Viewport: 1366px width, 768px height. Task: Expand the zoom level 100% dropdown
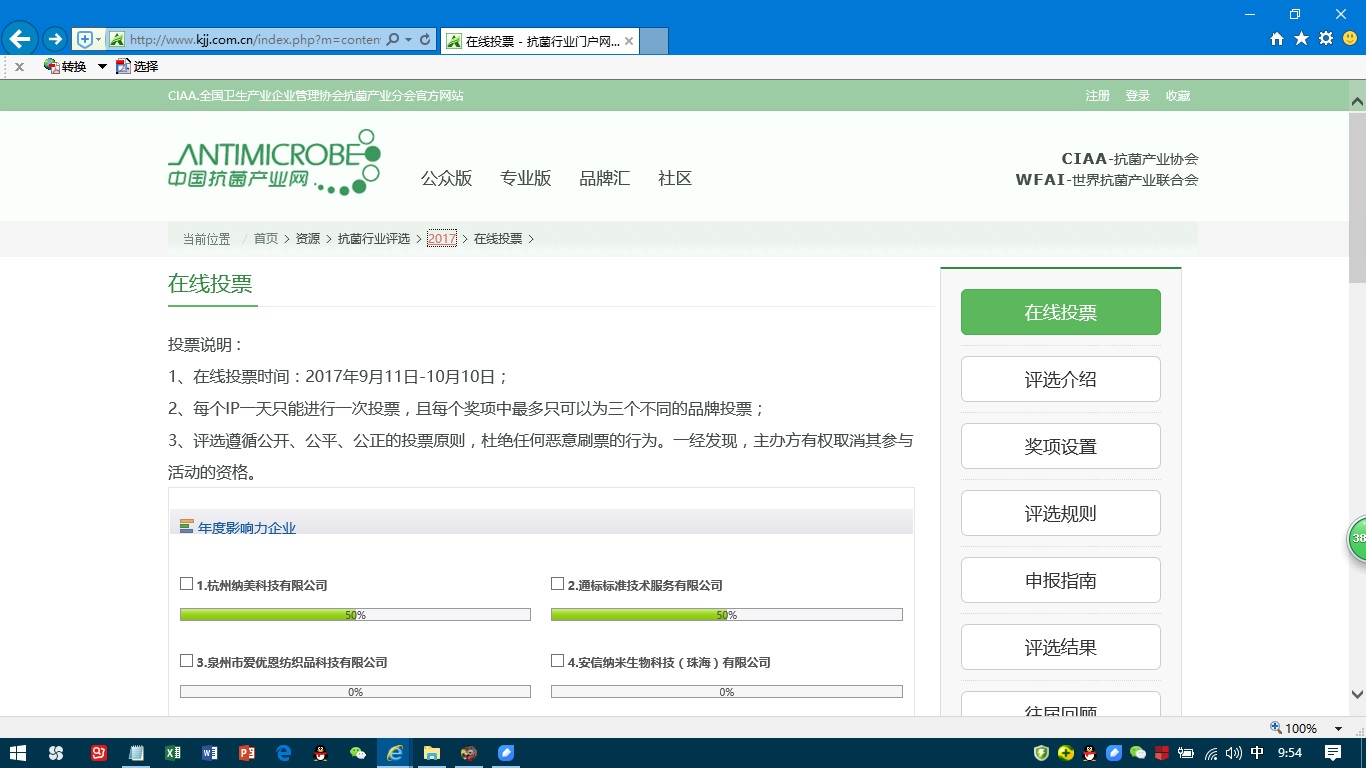point(1339,729)
